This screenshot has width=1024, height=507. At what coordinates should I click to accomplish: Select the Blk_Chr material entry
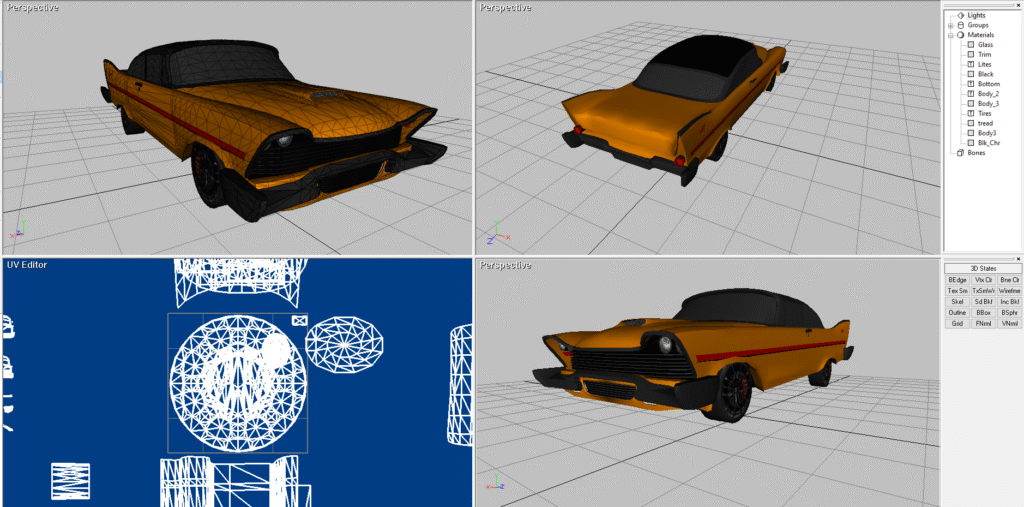(988, 143)
